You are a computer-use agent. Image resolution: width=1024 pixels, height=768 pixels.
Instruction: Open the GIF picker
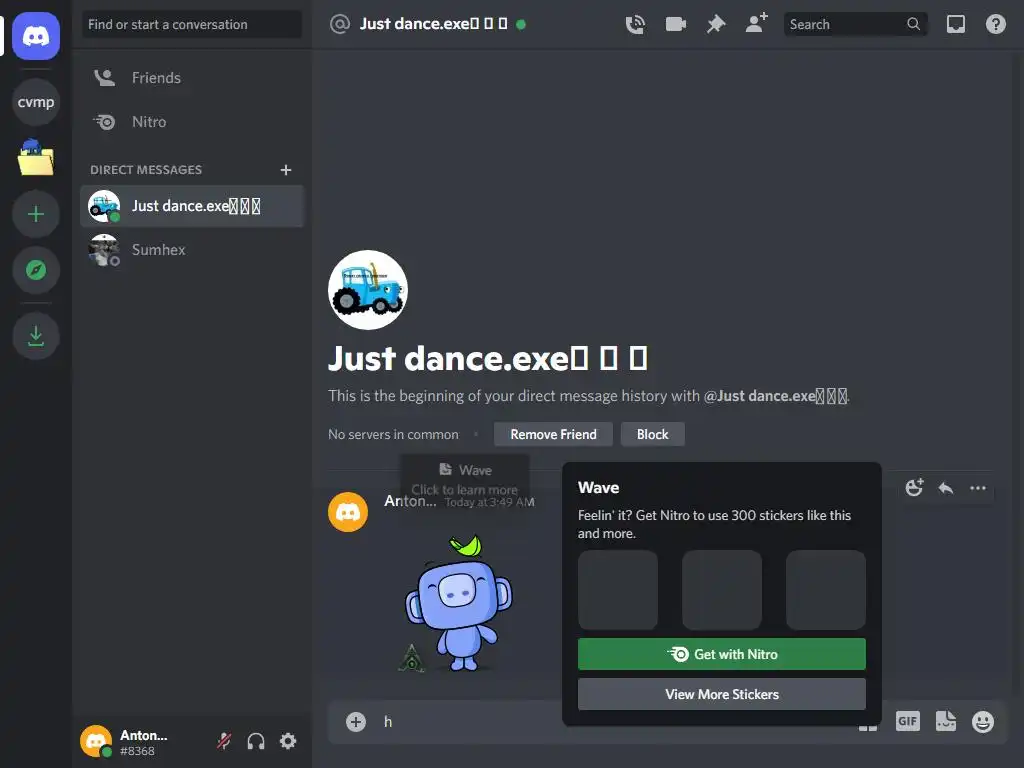tap(908, 722)
